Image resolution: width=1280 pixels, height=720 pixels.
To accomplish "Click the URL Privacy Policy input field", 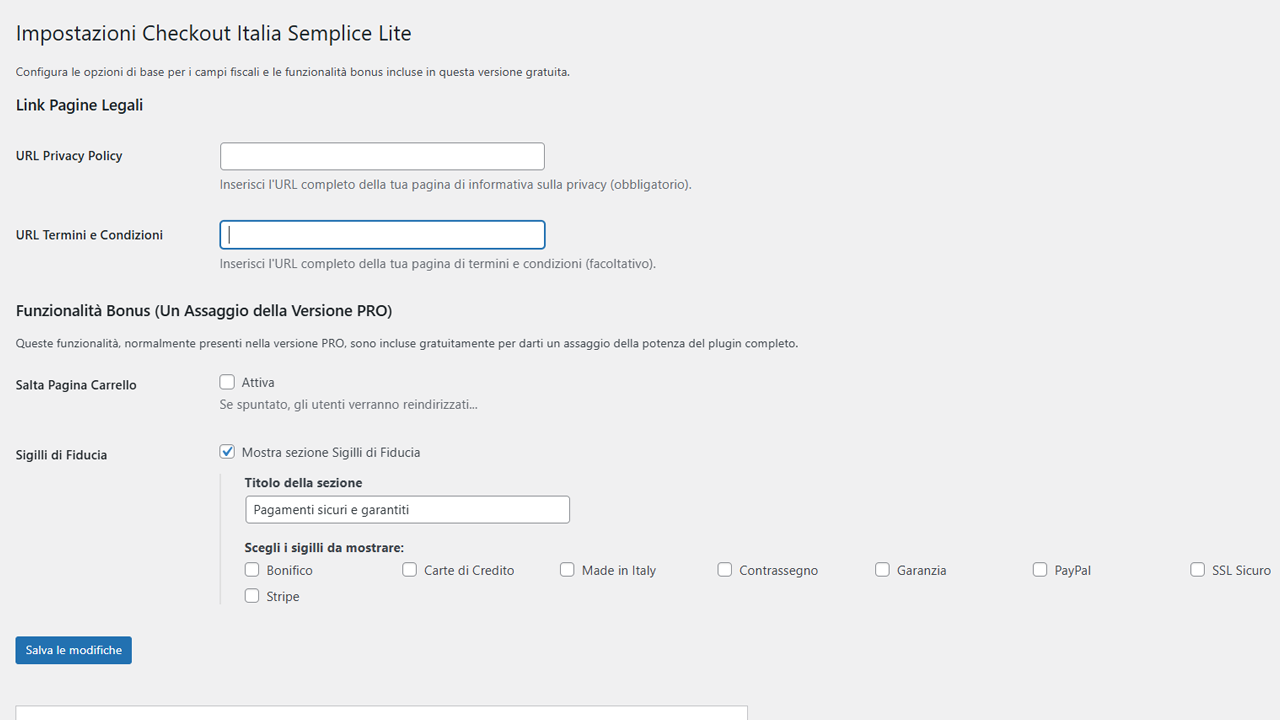I will pos(382,156).
